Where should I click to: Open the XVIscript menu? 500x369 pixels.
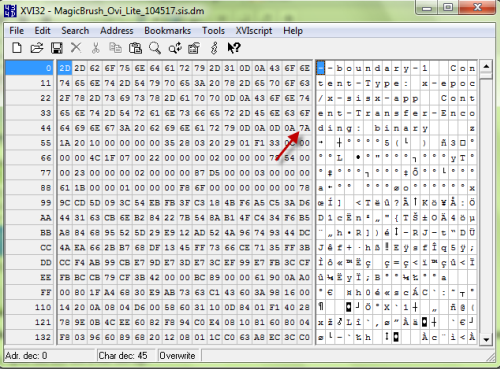tap(254, 31)
